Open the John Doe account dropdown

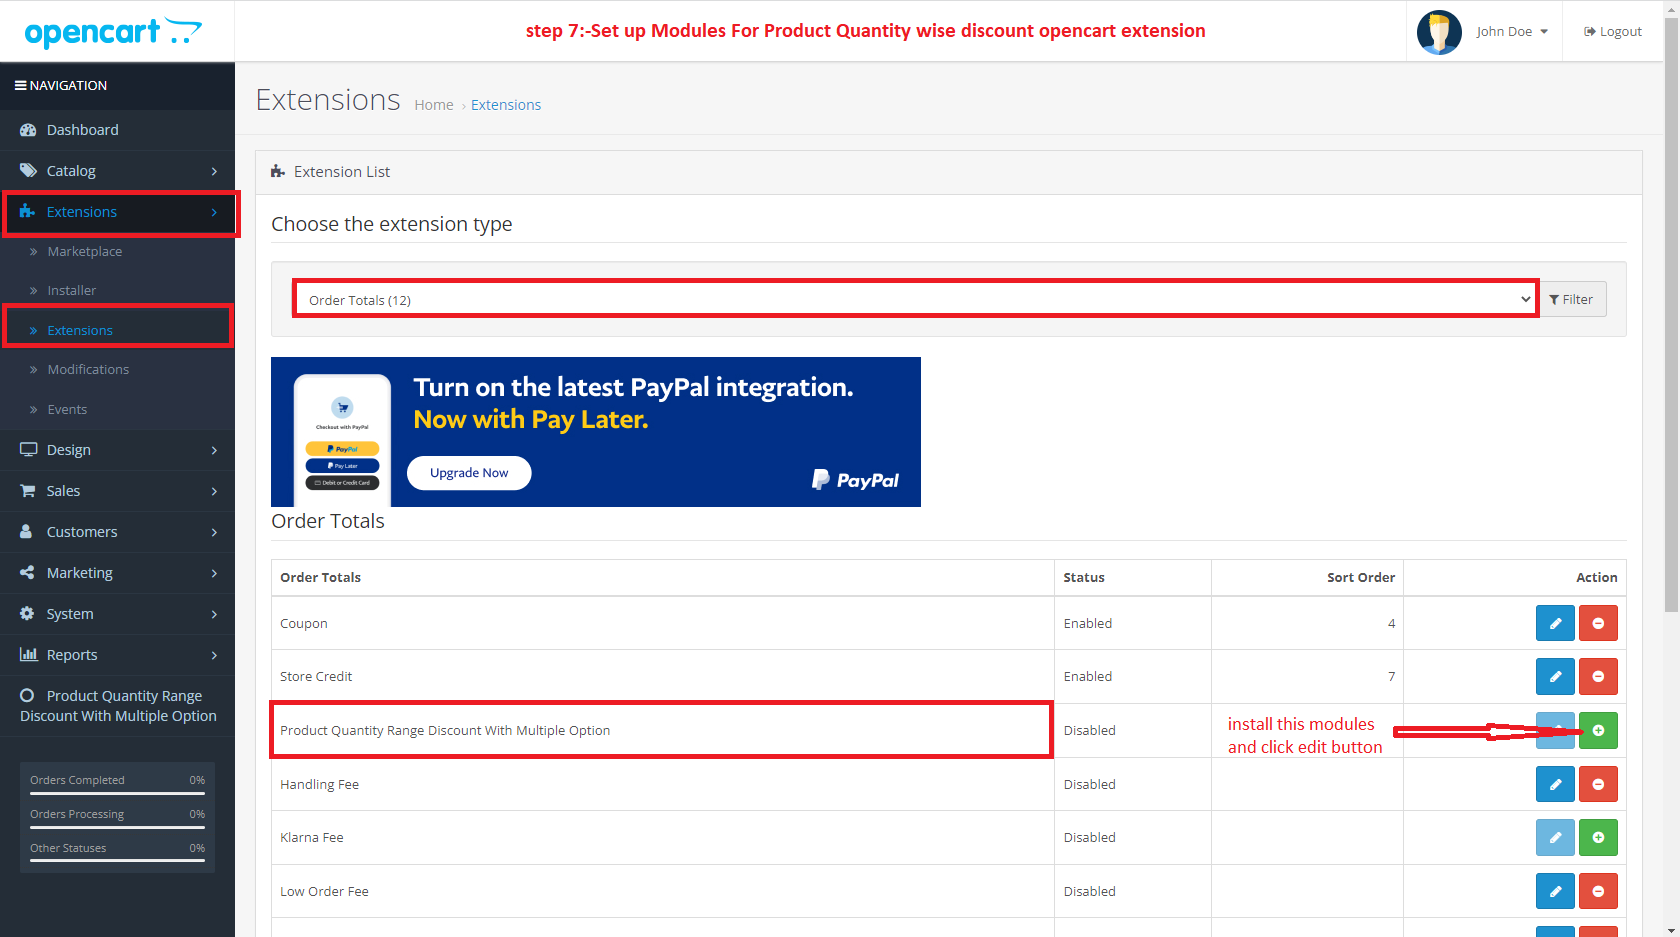(1510, 31)
